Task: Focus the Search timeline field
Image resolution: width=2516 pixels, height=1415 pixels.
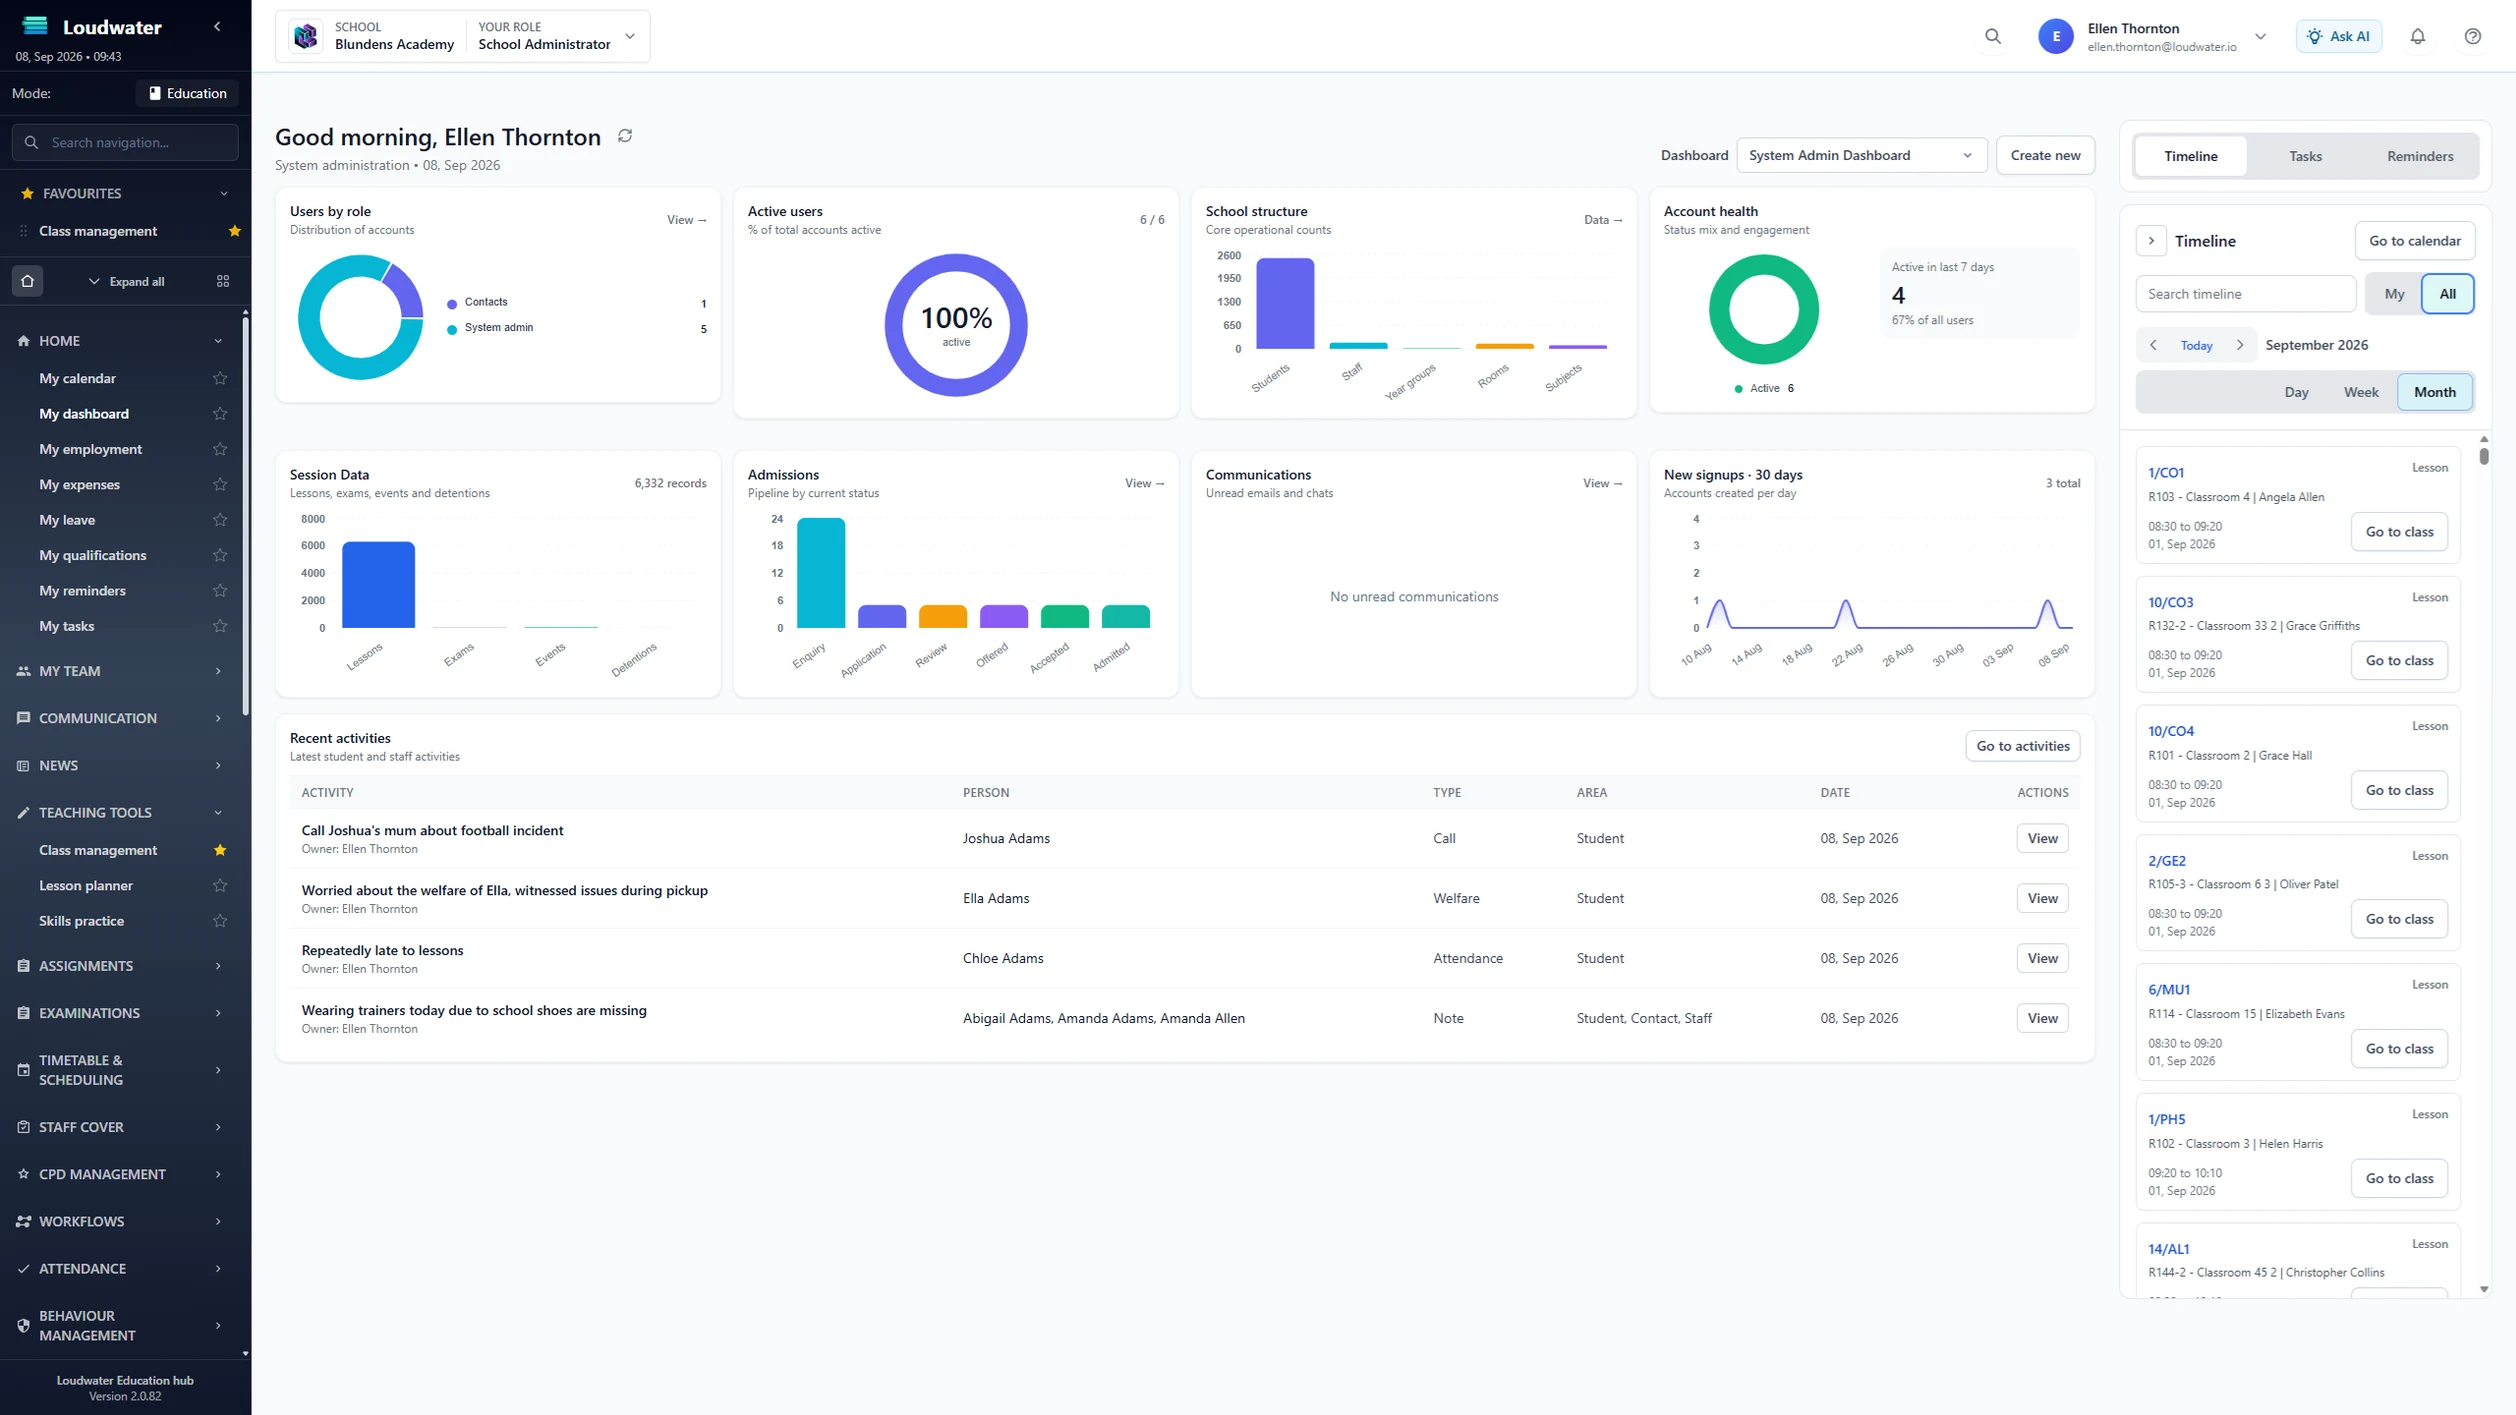Action: coord(2245,294)
